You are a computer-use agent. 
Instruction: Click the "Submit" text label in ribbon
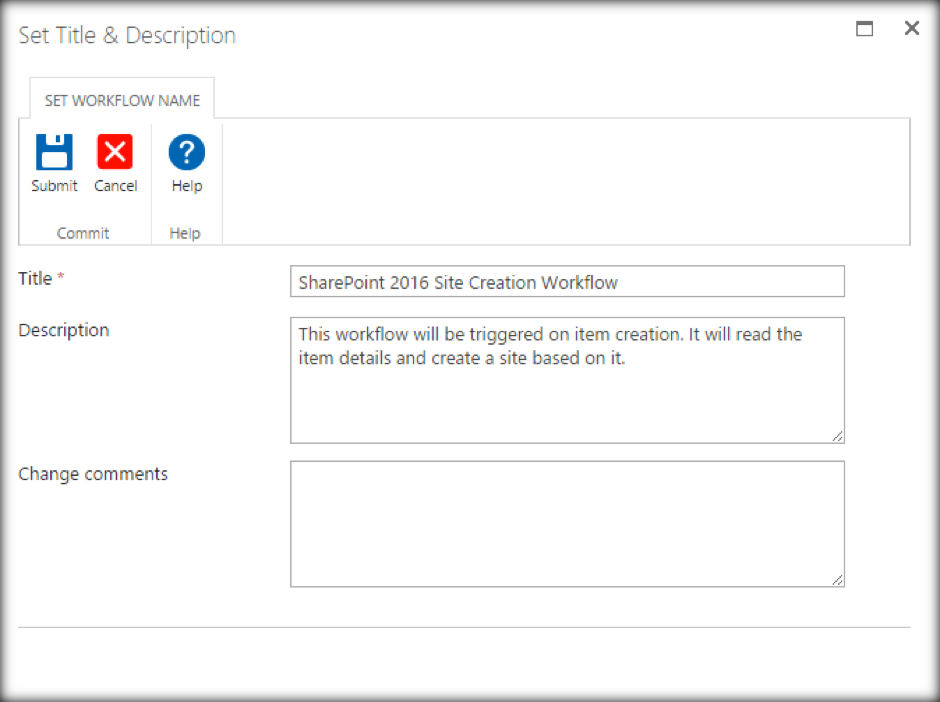click(x=54, y=186)
